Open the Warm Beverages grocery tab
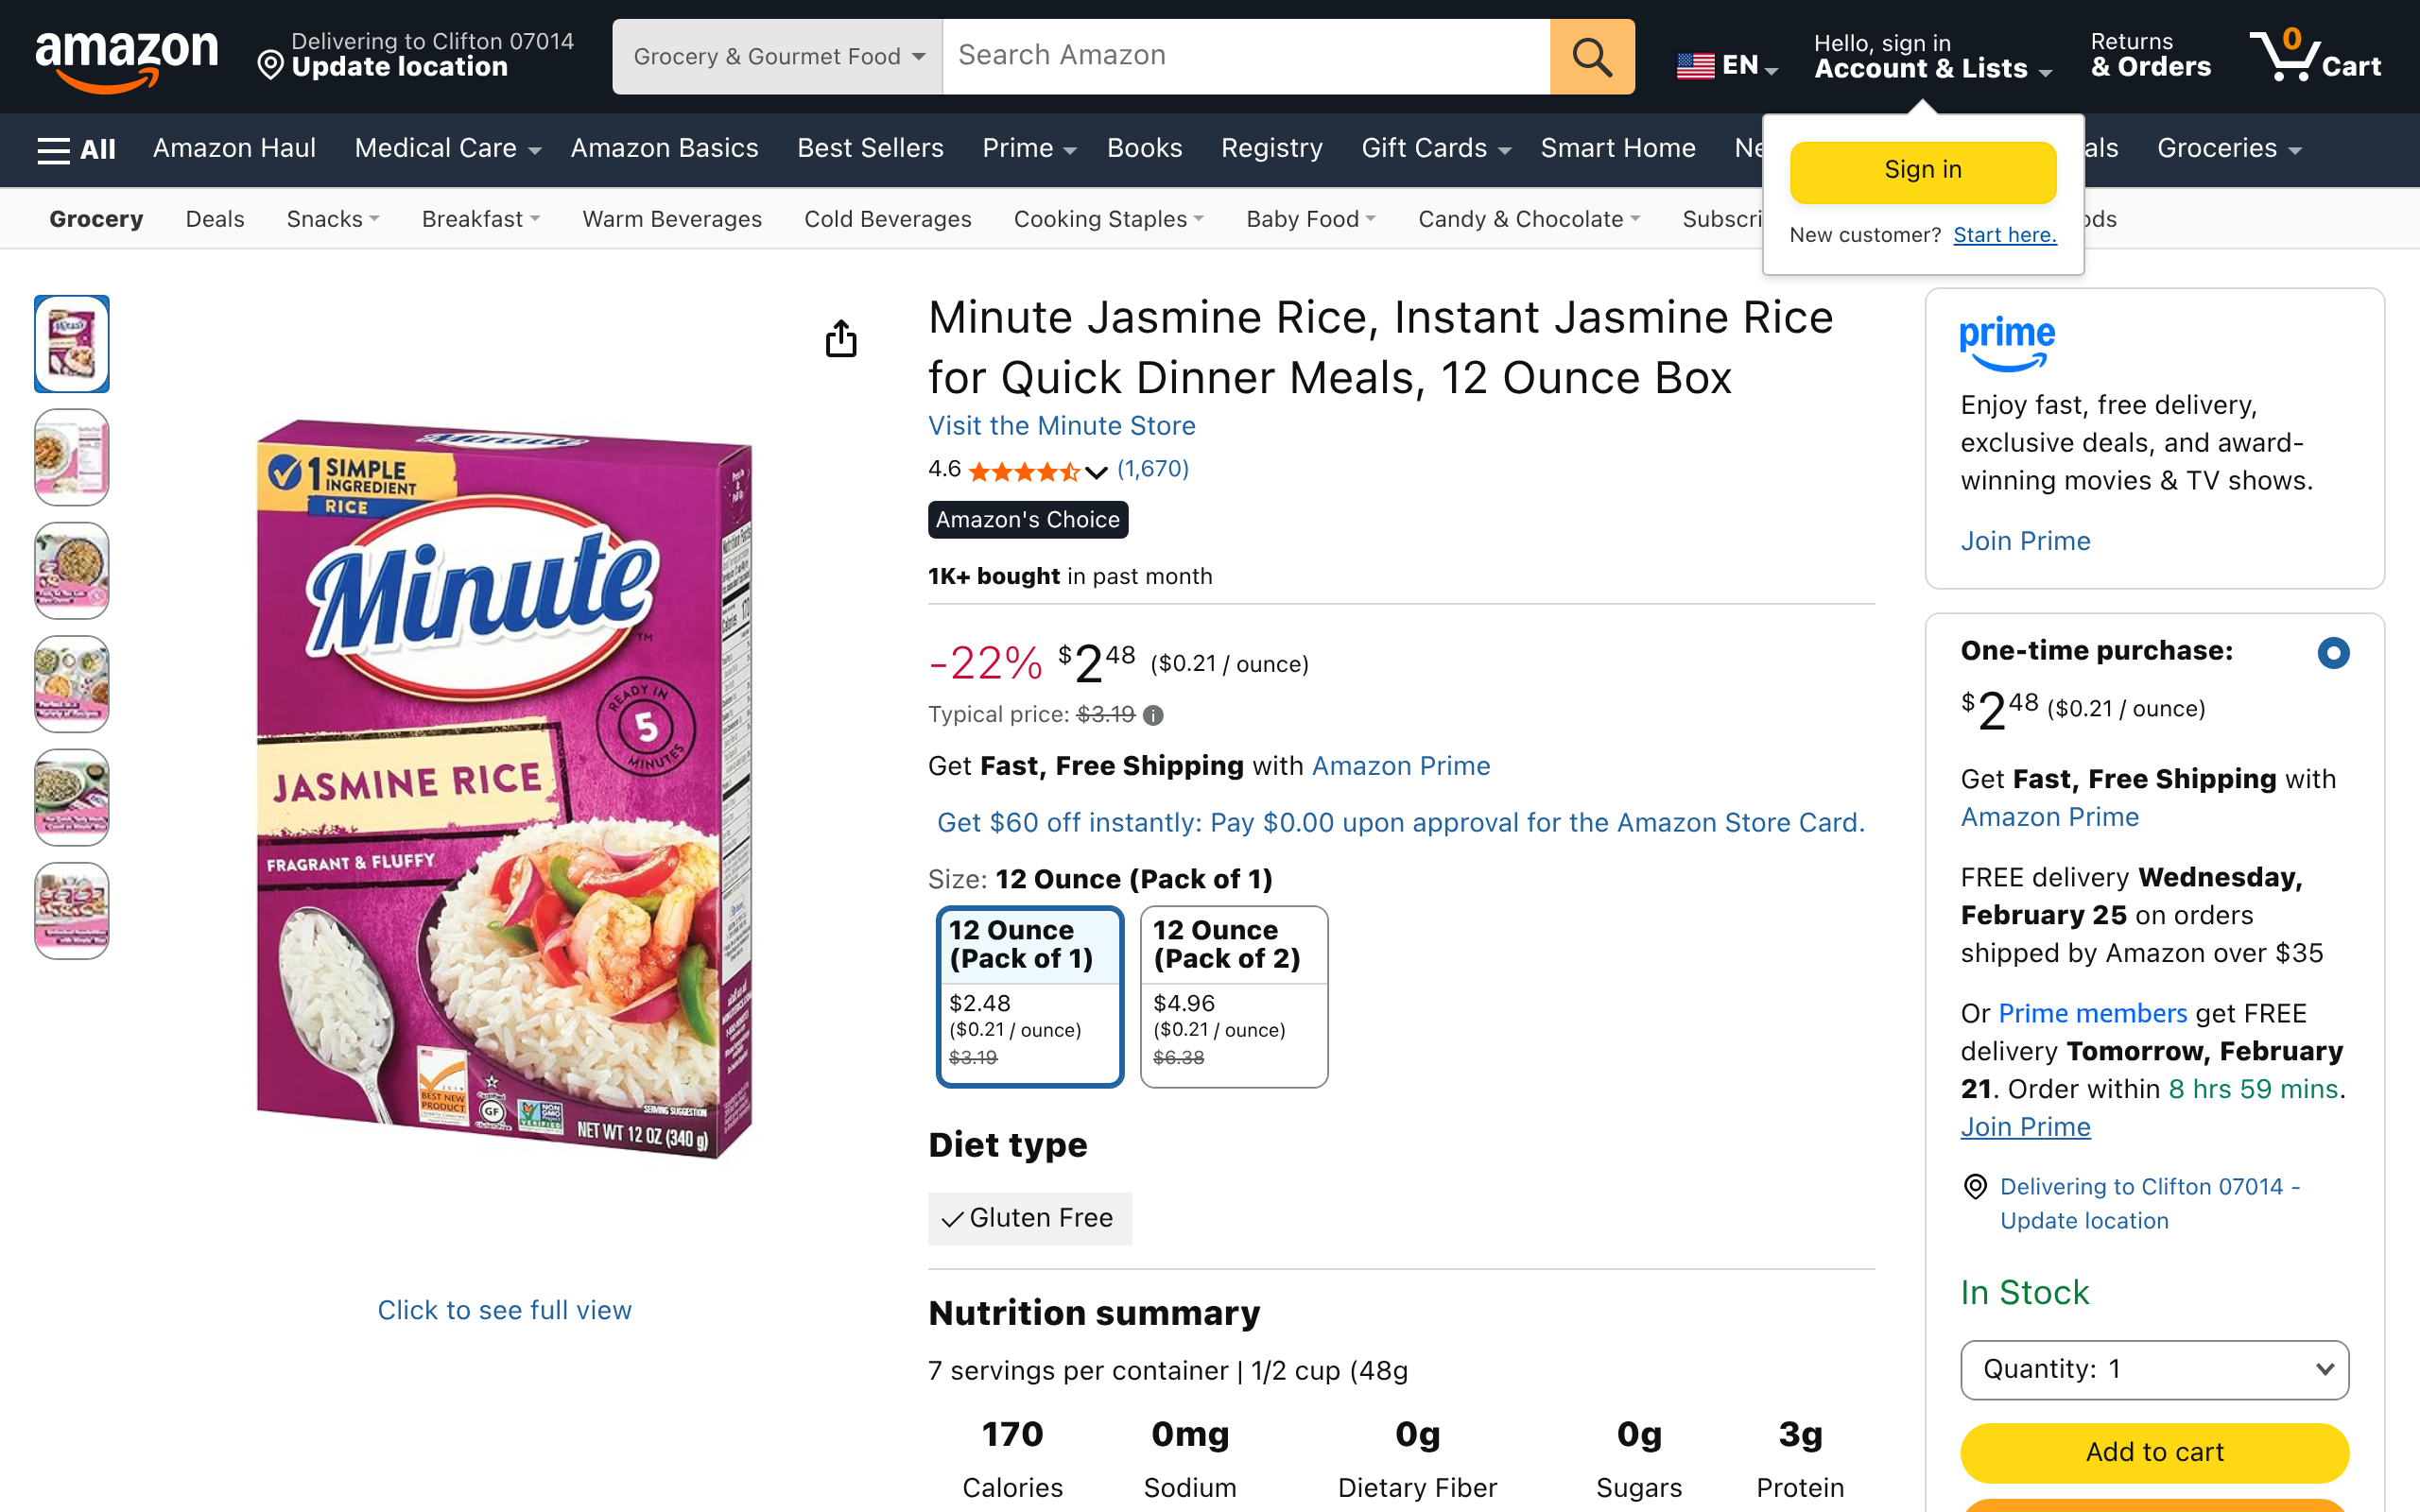 pyautogui.click(x=672, y=219)
